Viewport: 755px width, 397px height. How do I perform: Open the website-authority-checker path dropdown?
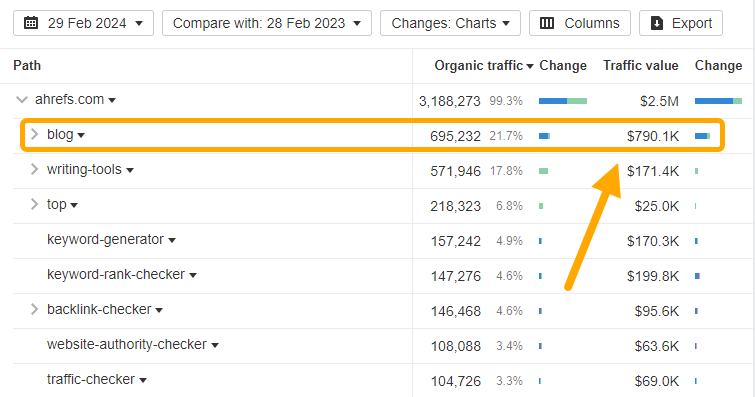click(215, 345)
